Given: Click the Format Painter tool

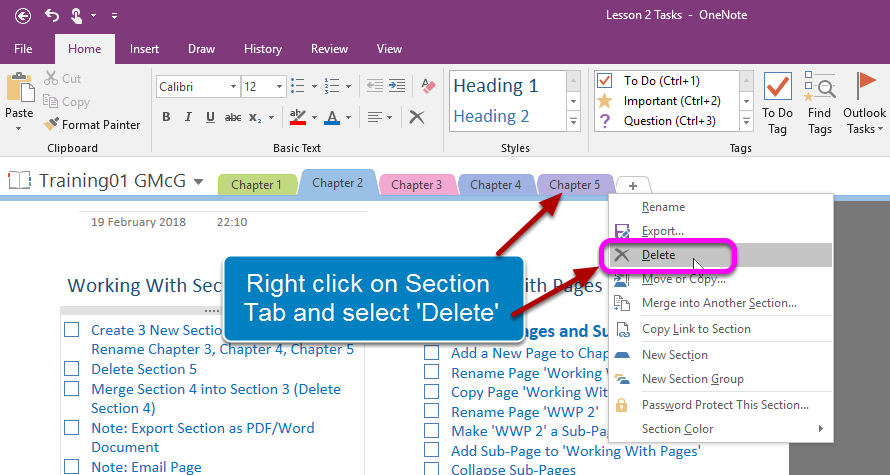Looking at the screenshot, I should pyautogui.click(x=92, y=125).
